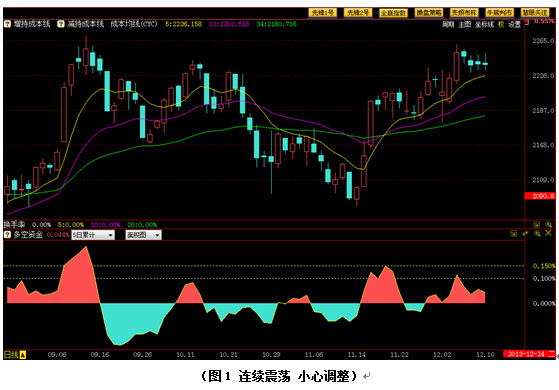Click the 成本均线(CYC) indicator label

134,24
